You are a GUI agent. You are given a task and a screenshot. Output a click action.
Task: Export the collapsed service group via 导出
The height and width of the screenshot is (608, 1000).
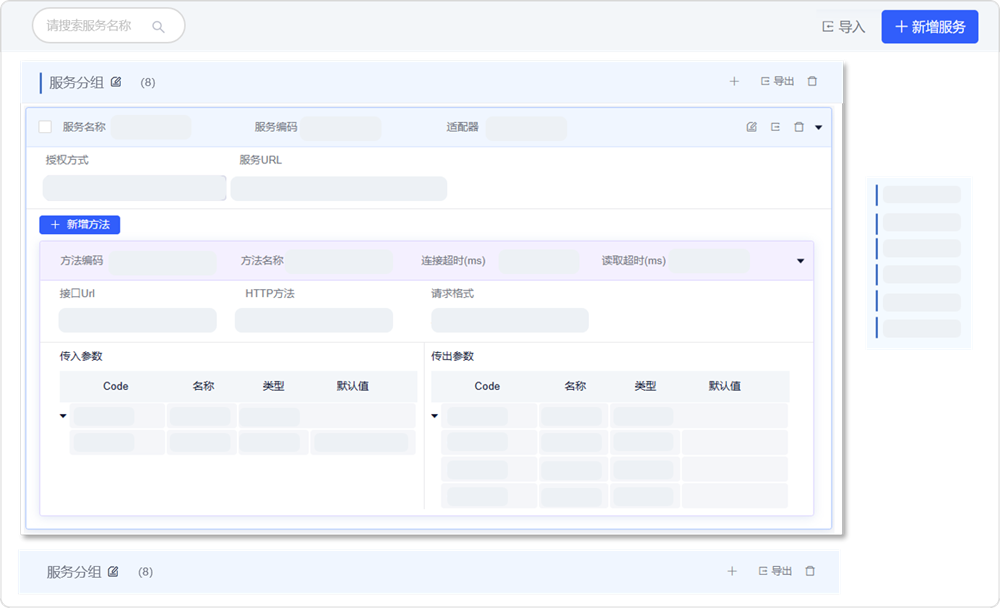tap(776, 571)
